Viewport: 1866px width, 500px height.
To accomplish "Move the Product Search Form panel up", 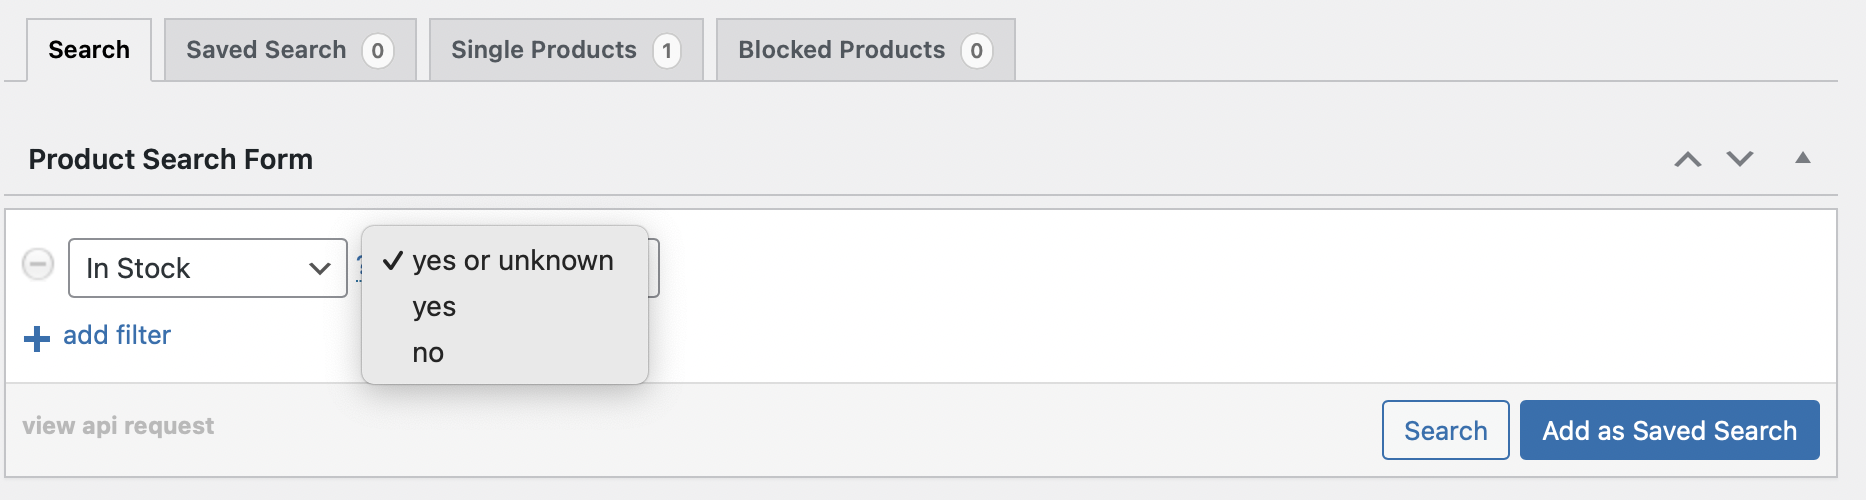I will (x=1688, y=159).
